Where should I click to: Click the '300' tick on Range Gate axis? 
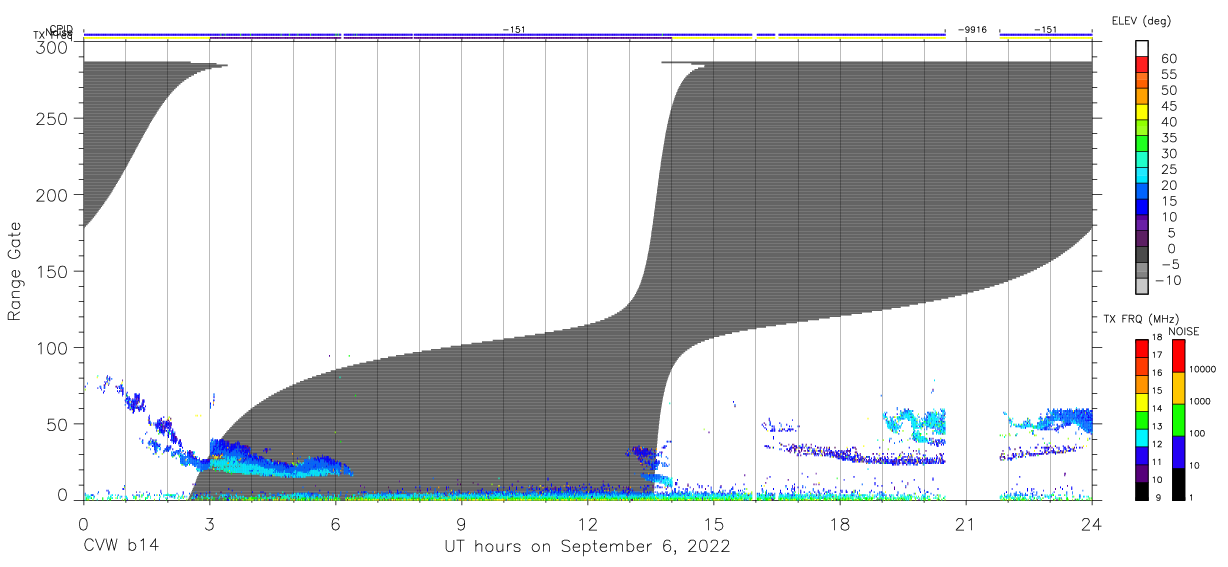53,47
